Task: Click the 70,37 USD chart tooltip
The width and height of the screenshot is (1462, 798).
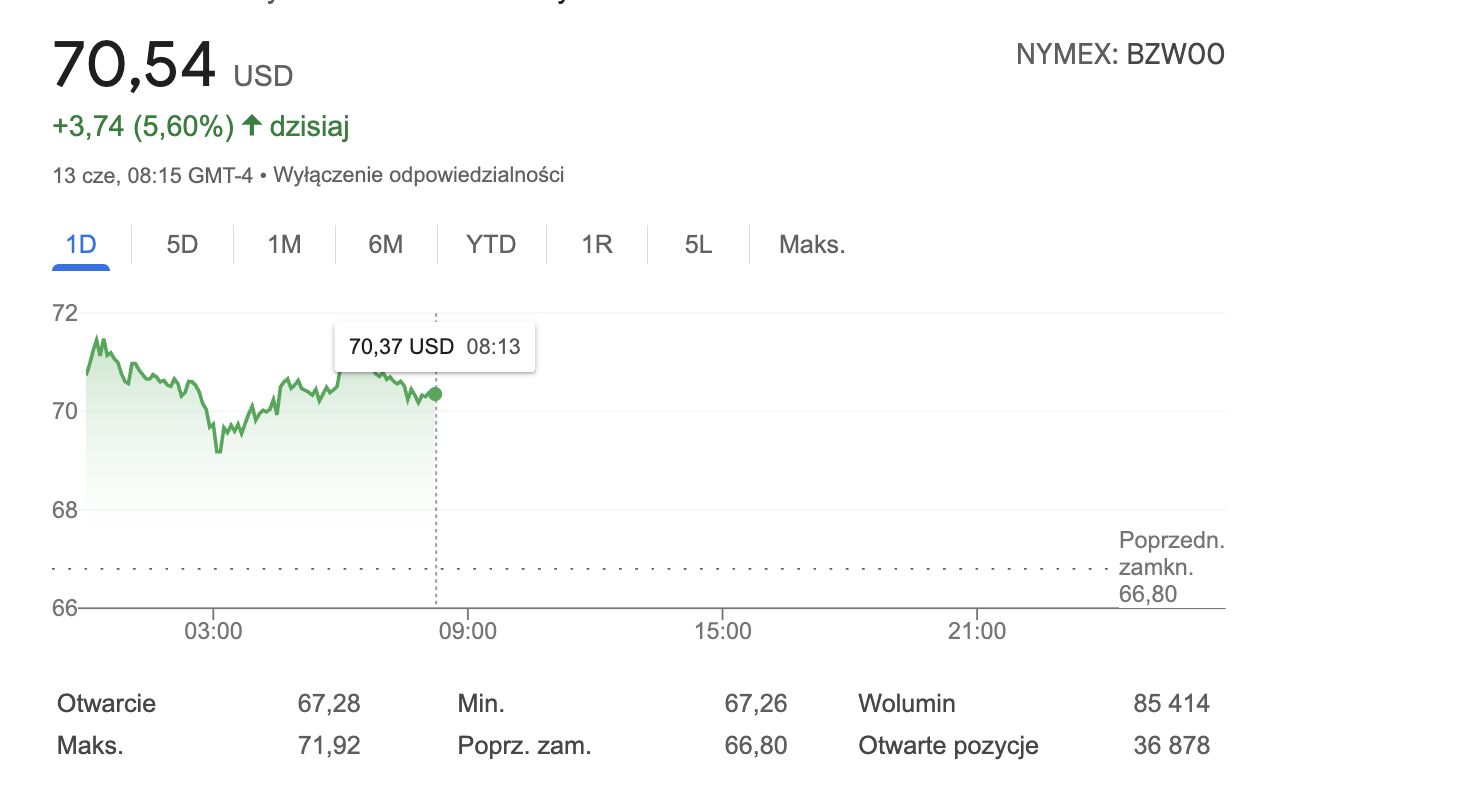Action: click(x=435, y=347)
